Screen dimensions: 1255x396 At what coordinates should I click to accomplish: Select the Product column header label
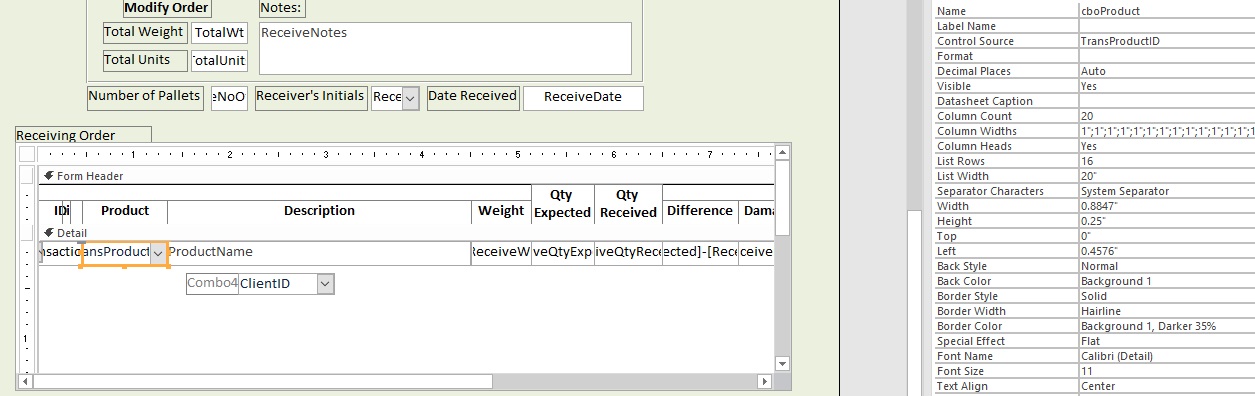tap(125, 211)
